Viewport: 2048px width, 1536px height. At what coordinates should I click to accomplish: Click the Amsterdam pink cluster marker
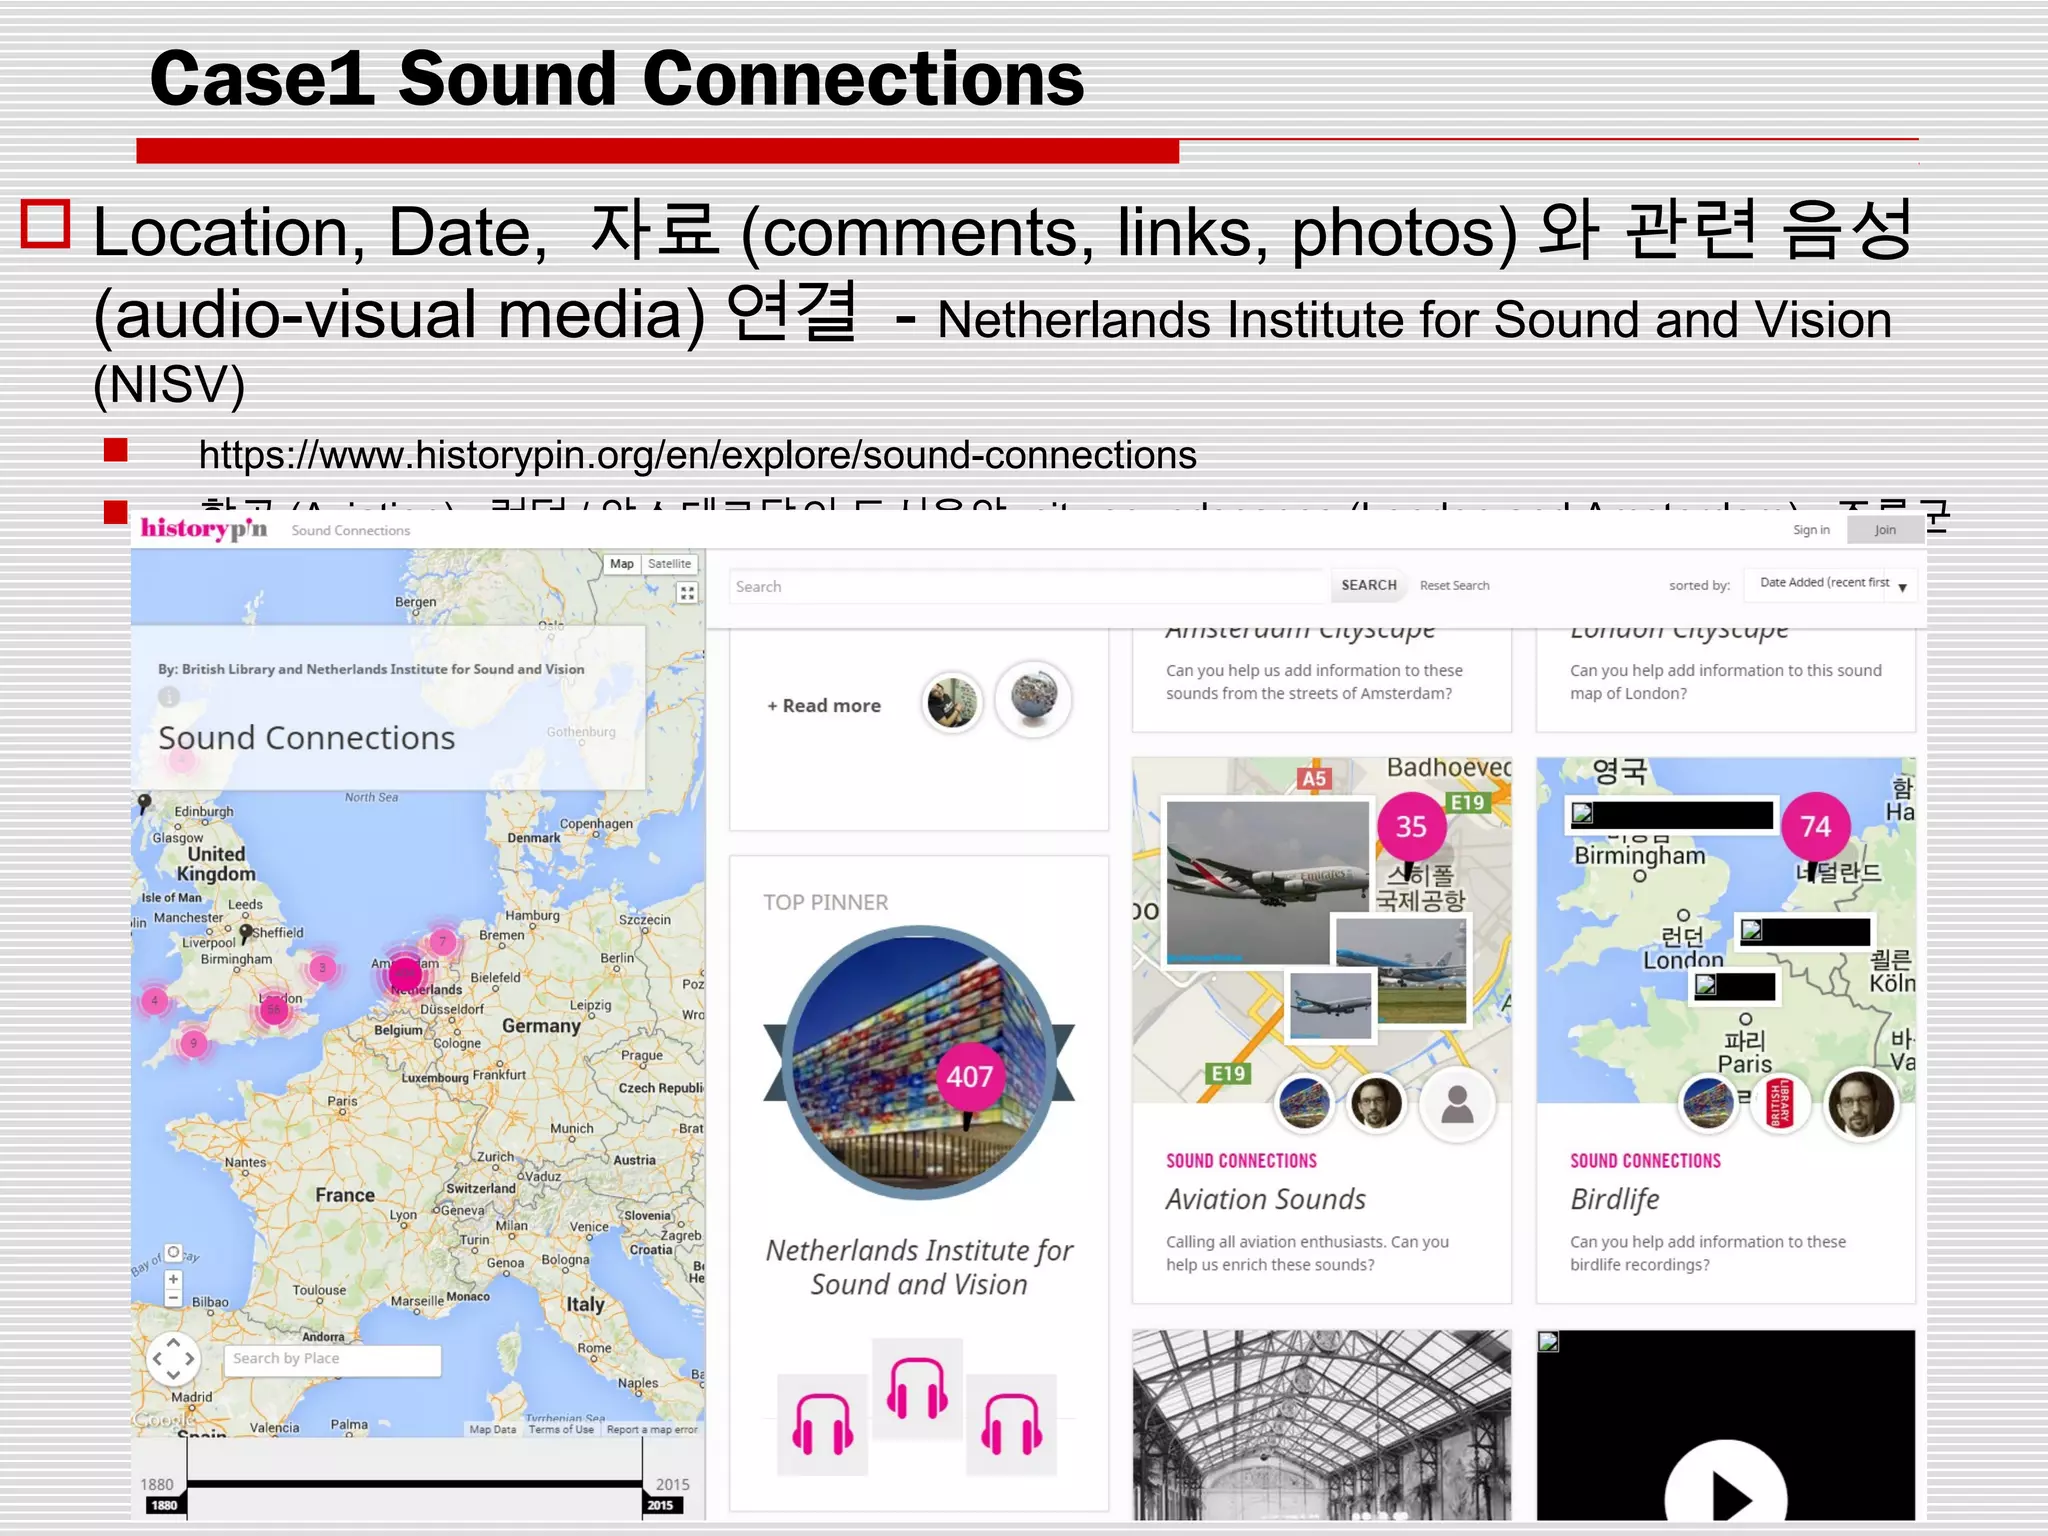coord(404,972)
